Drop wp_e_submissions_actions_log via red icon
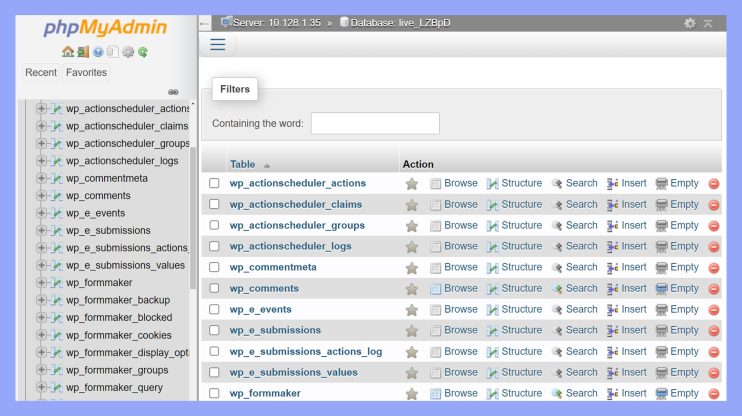Screen dimensions: 742x416 (x=714, y=352)
